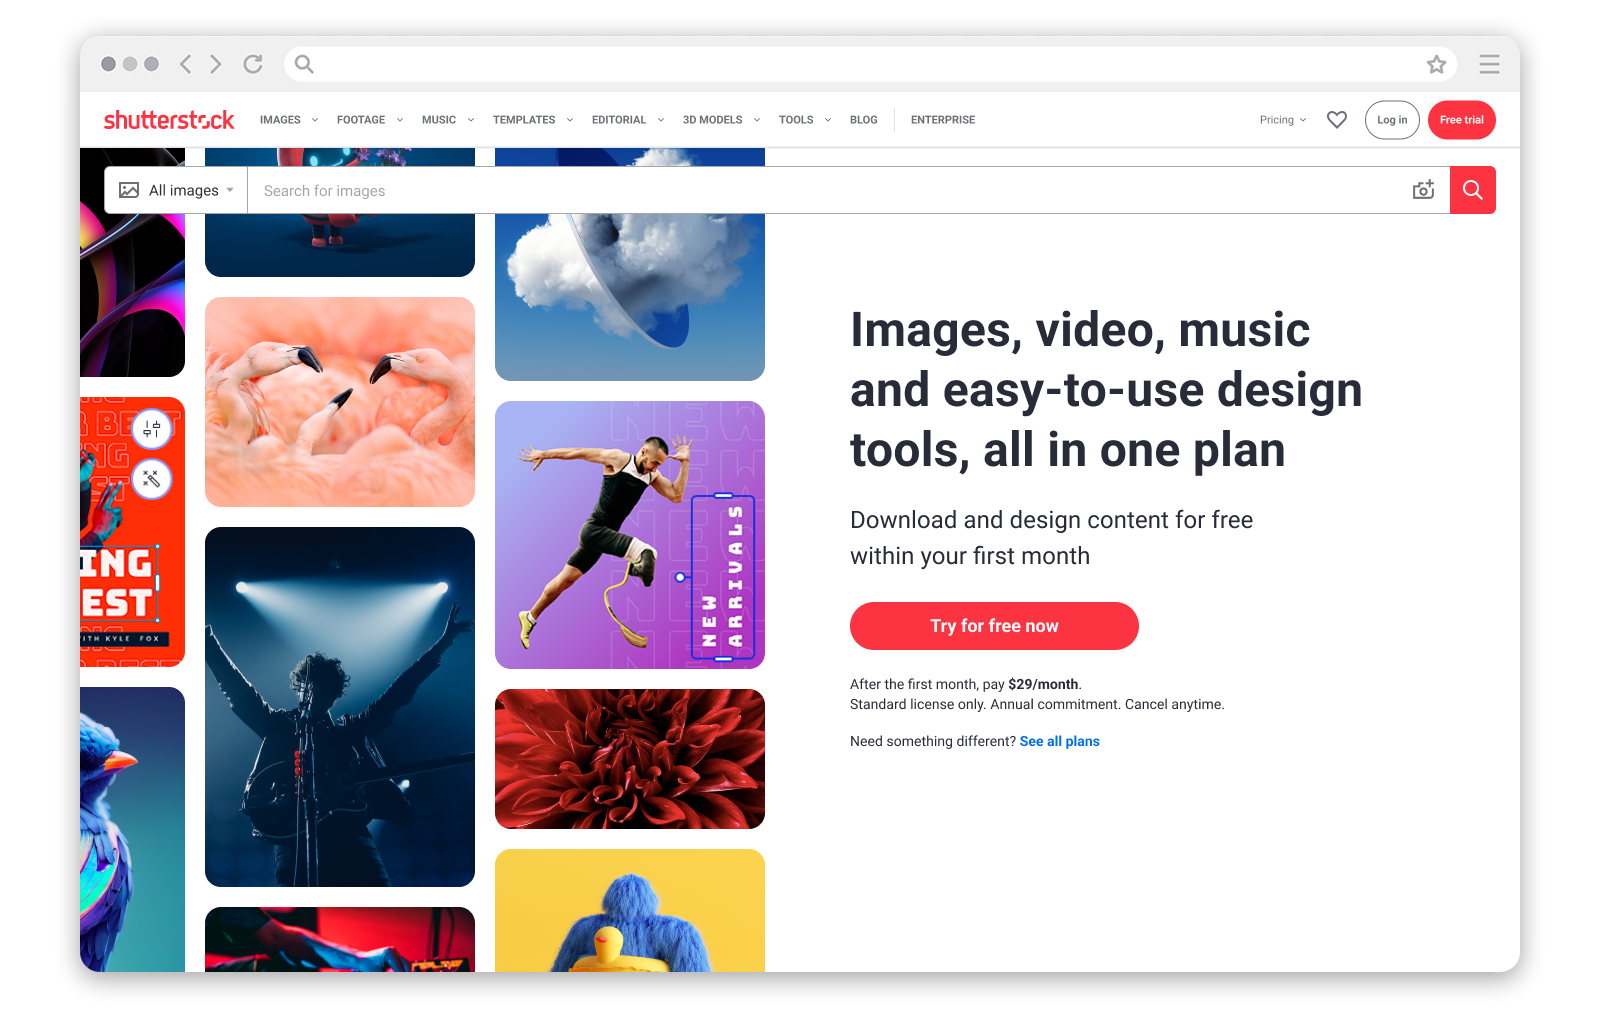Expand the Music menu chevron
Viewport: 1600px width, 1027px height.
click(x=471, y=120)
